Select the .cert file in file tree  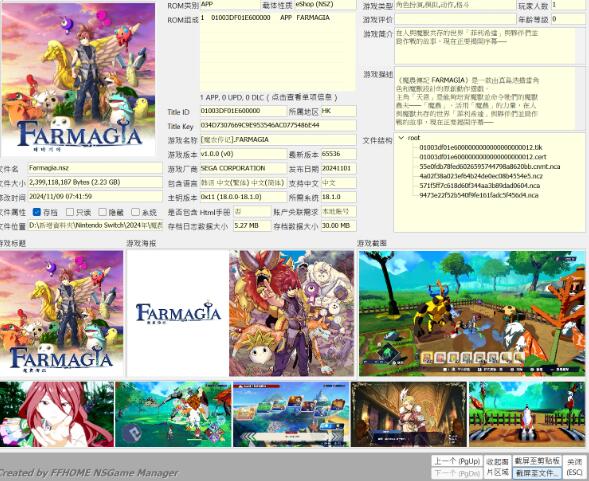pos(483,157)
